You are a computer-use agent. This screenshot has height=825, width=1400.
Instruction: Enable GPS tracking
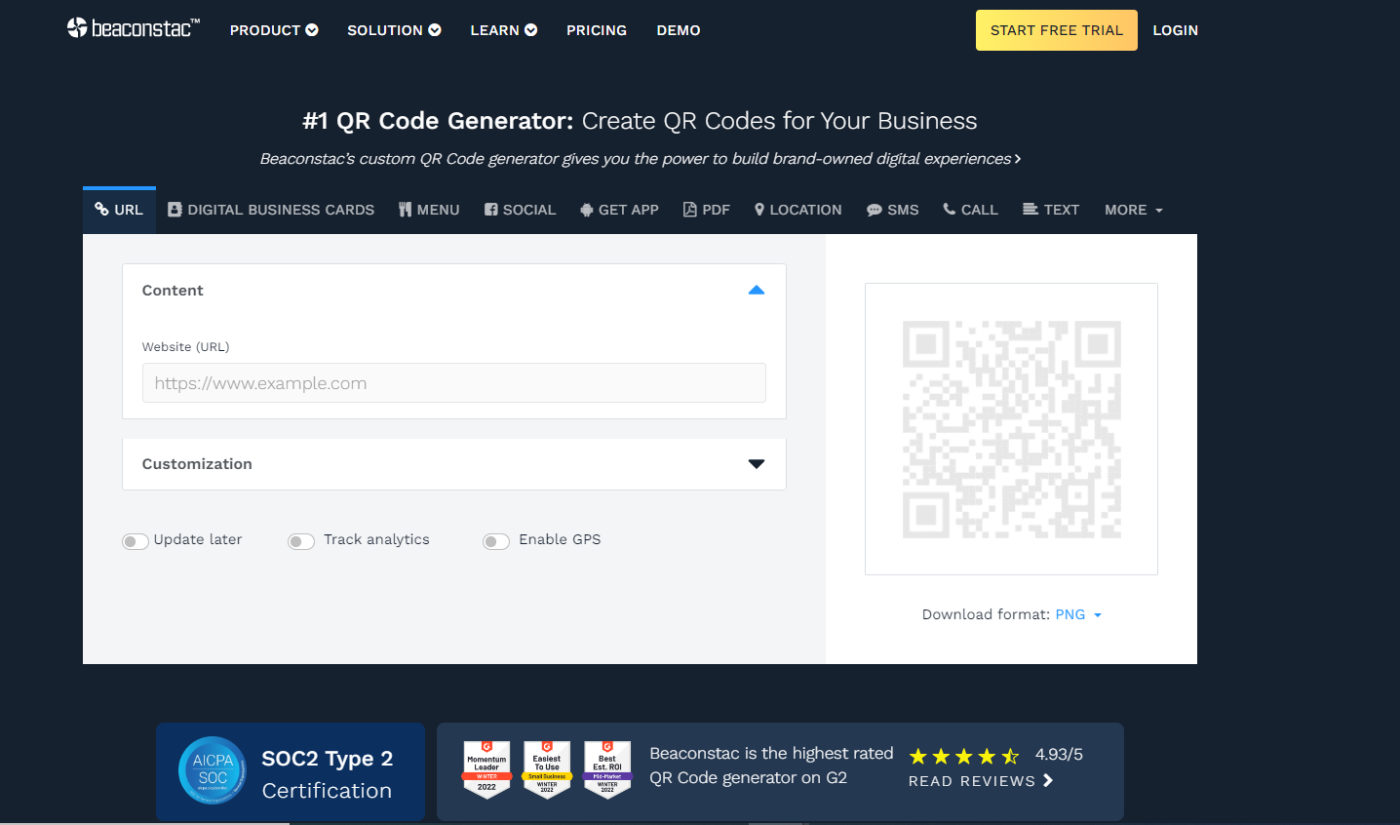[x=496, y=540]
